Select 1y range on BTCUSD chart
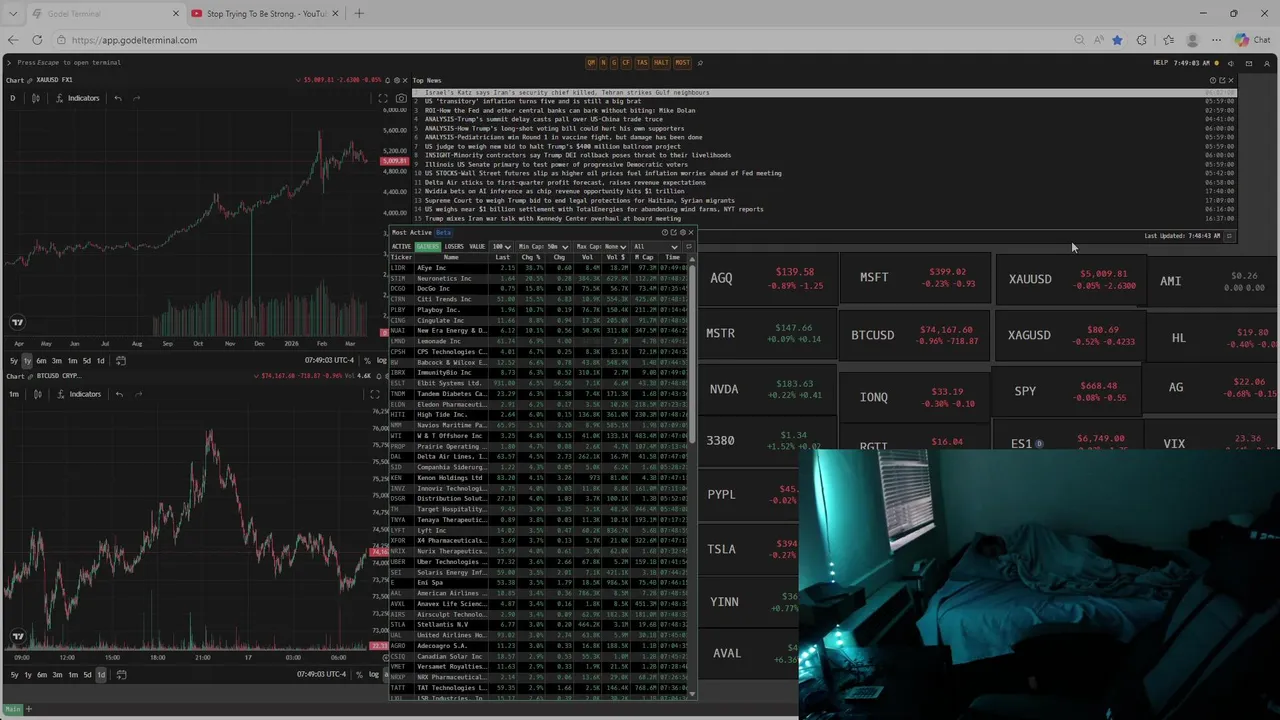This screenshot has width=1280, height=720. [27, 674]
